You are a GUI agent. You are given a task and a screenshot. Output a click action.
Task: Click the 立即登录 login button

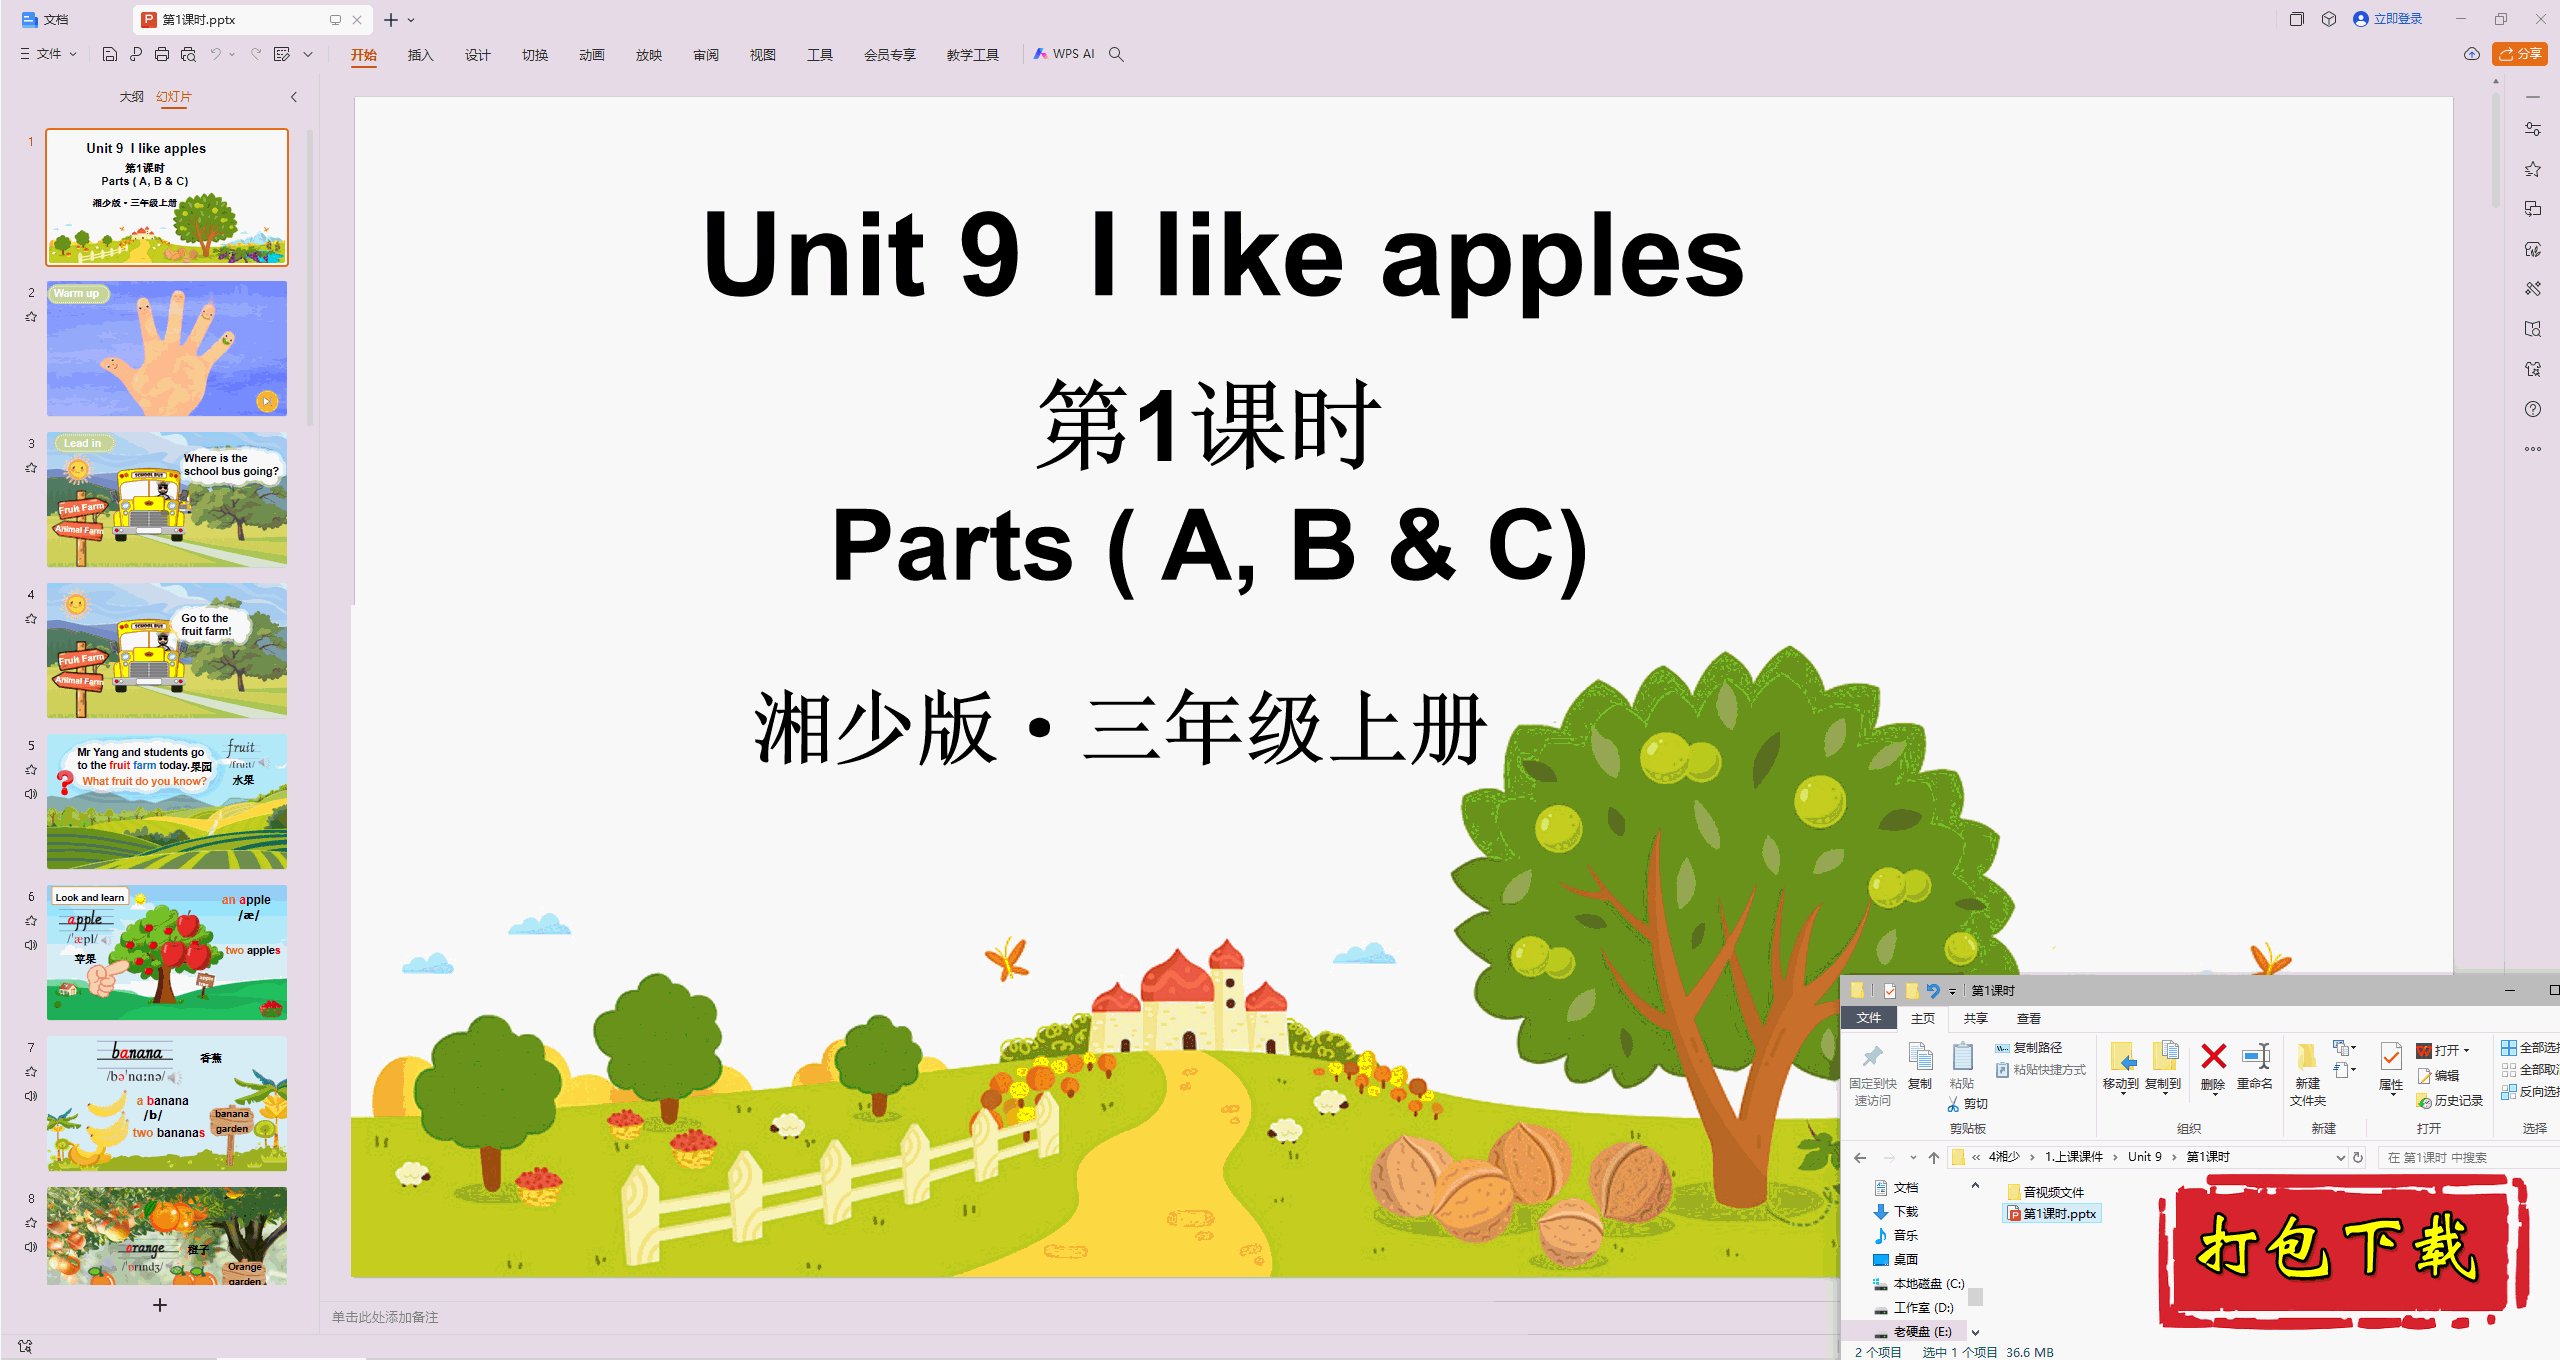coord(2388,19)
